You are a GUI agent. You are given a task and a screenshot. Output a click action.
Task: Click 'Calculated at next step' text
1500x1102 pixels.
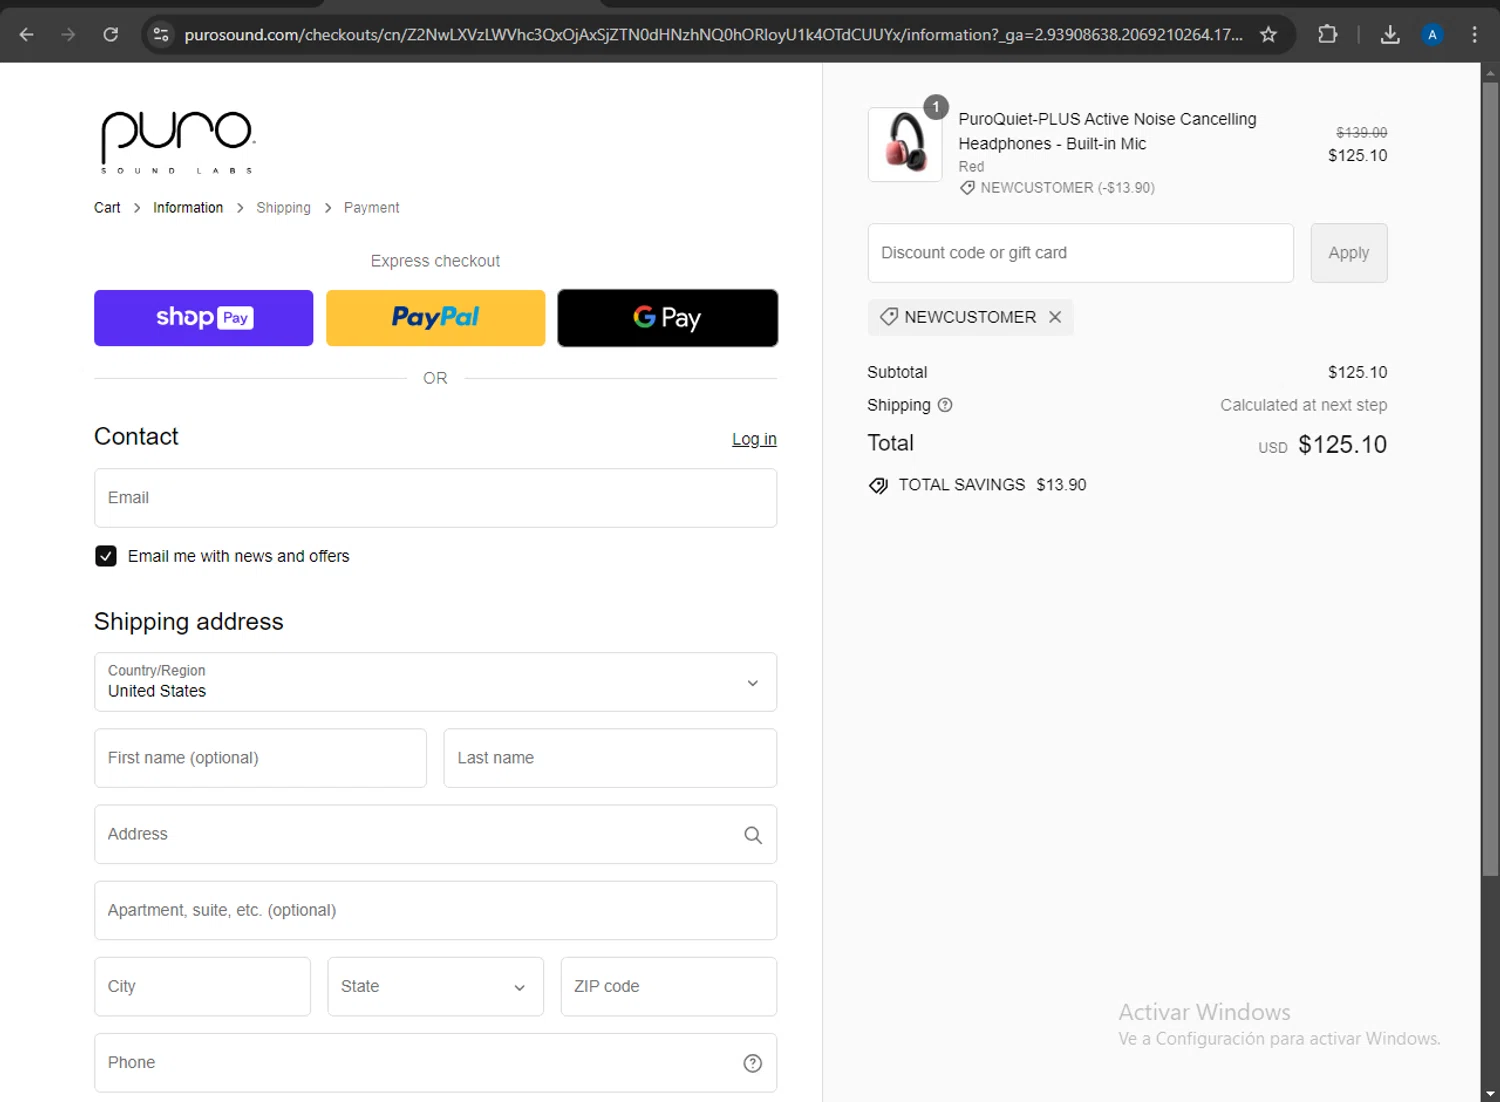click(x=1303, y=405)
